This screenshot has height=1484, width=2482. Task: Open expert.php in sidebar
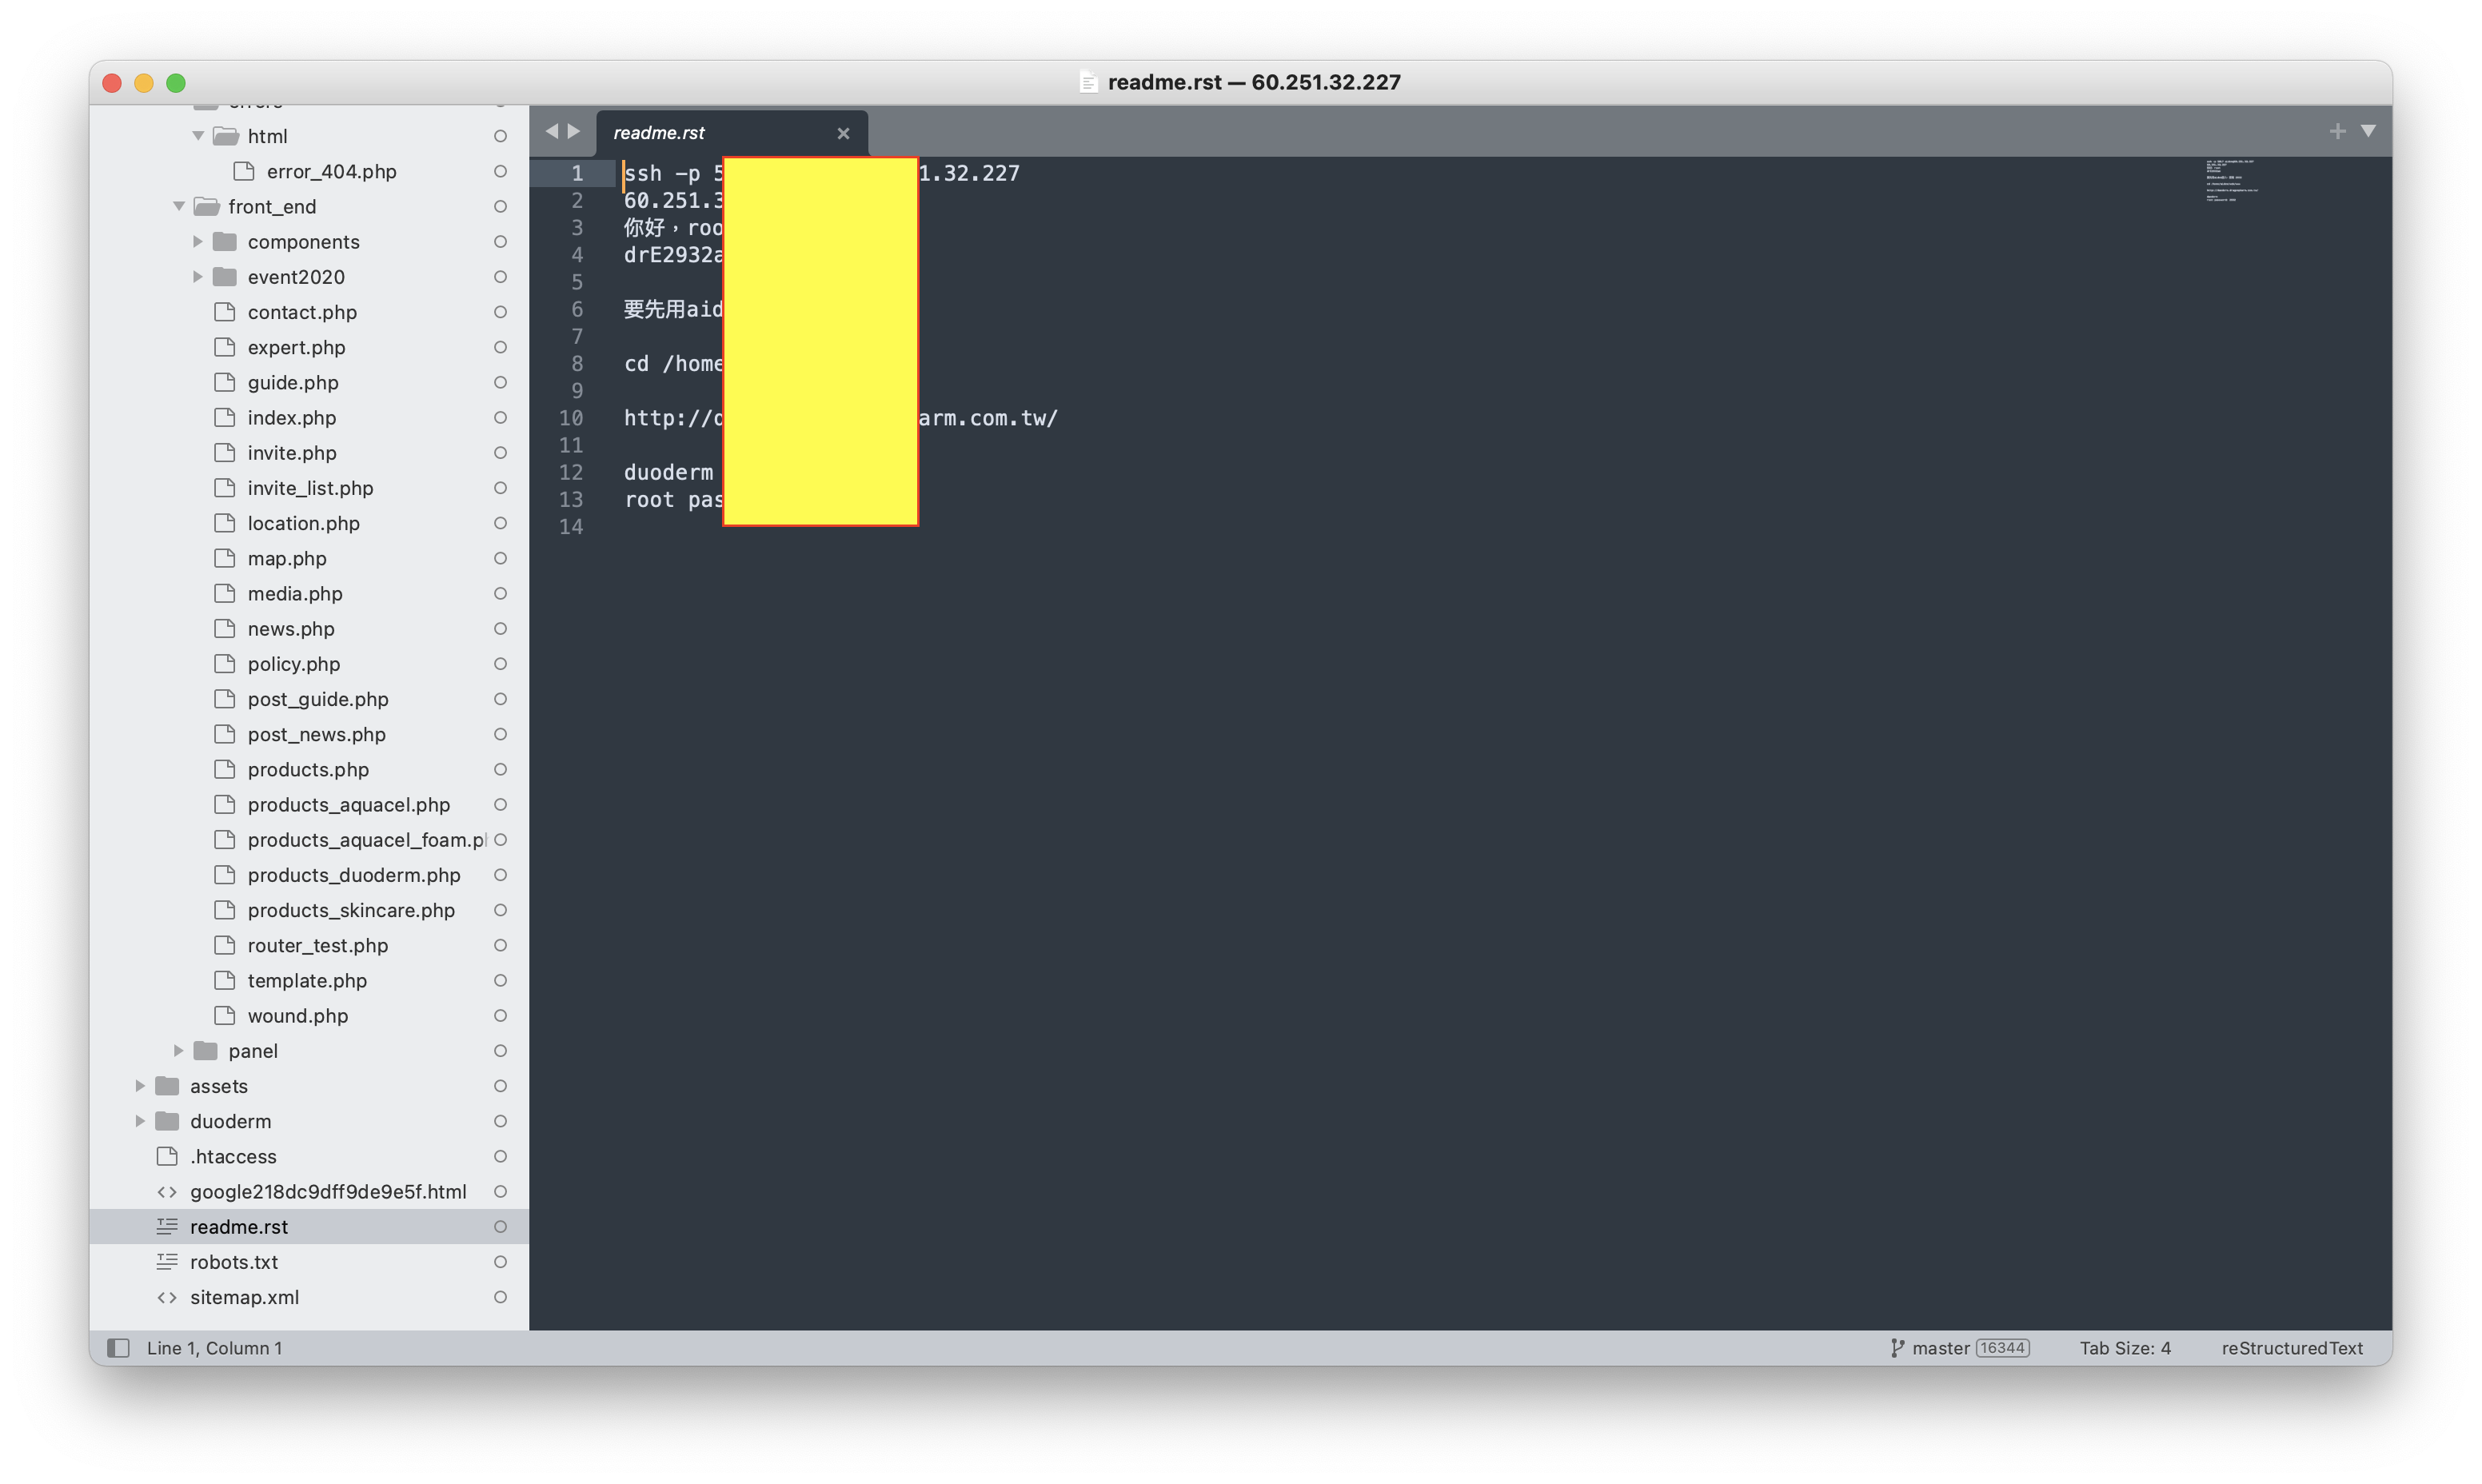[x=296, y=347]
